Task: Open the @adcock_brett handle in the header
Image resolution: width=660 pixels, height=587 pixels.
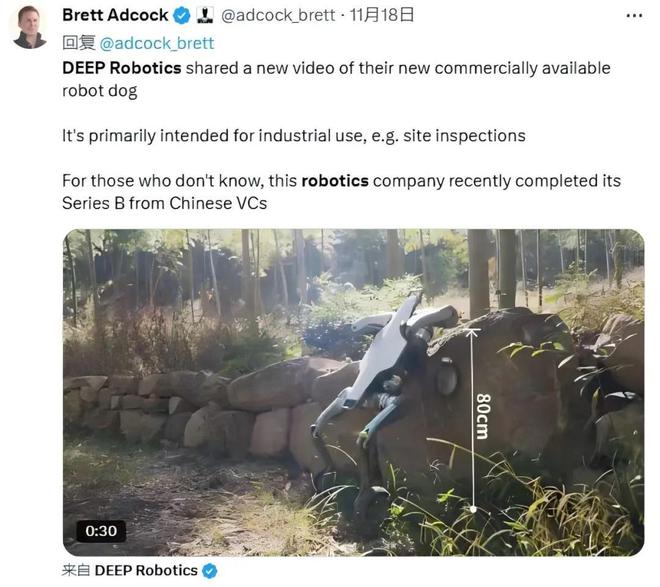Action: [278, 16]
